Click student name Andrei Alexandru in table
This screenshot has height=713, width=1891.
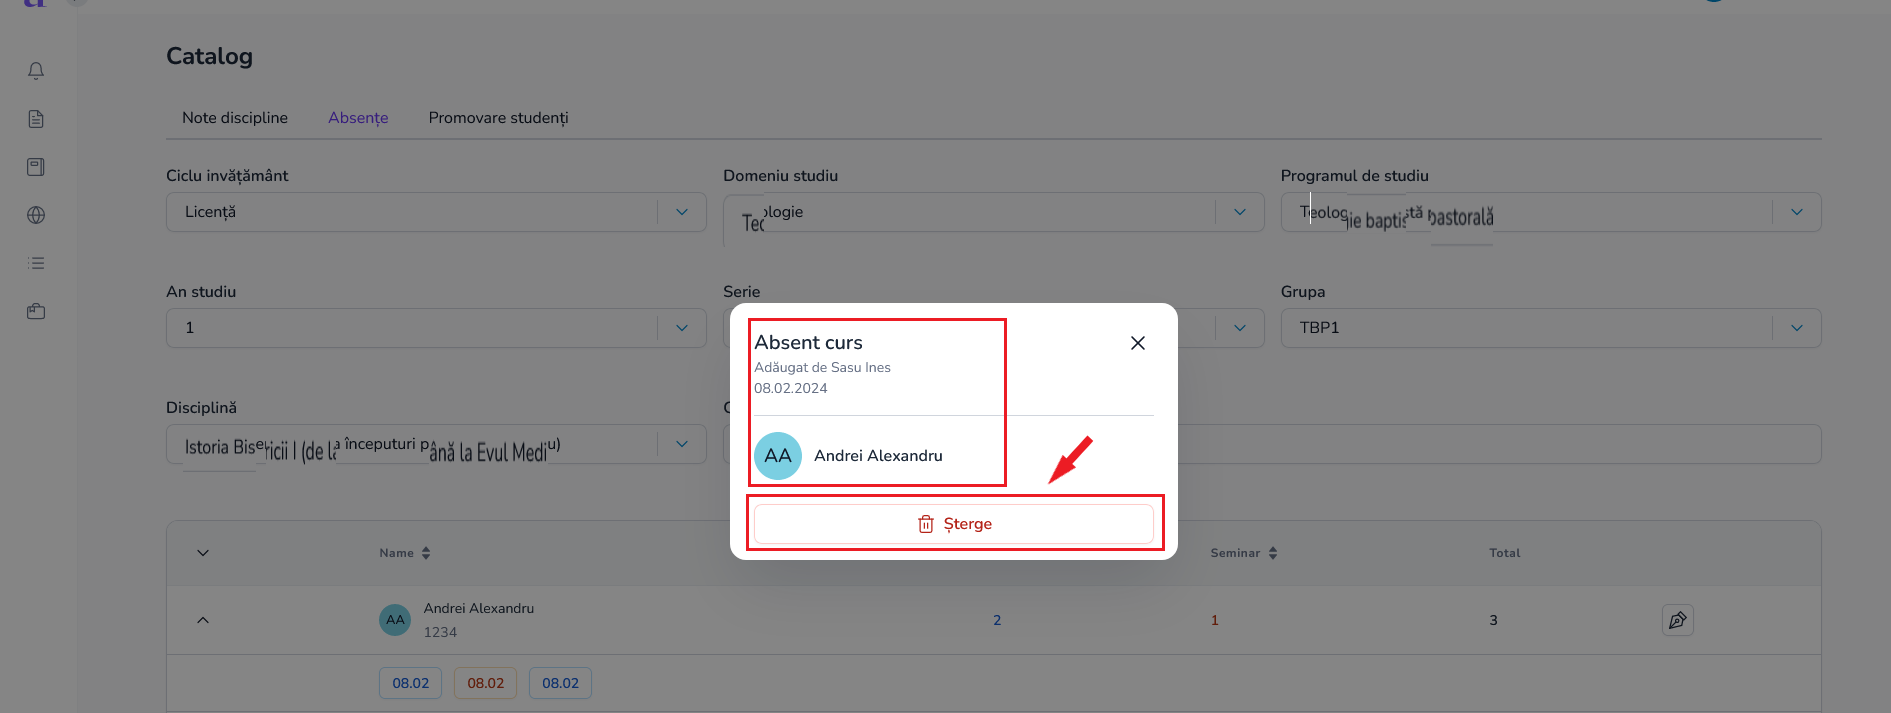479,608
